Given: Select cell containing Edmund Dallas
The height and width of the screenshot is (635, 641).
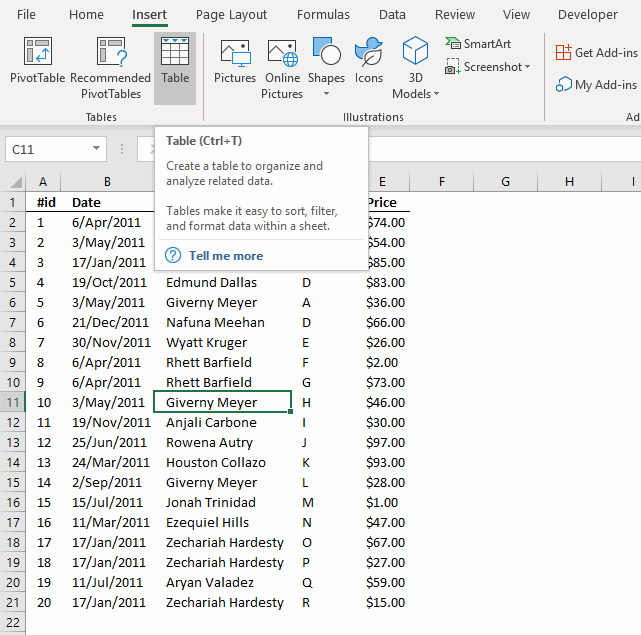Looking at the screenshot, I should pos(211,283).
